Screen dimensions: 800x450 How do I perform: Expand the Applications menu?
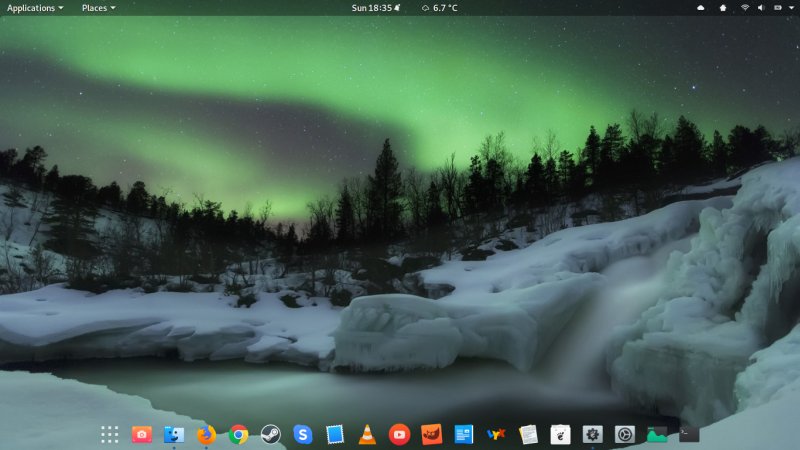coord(35,8)
